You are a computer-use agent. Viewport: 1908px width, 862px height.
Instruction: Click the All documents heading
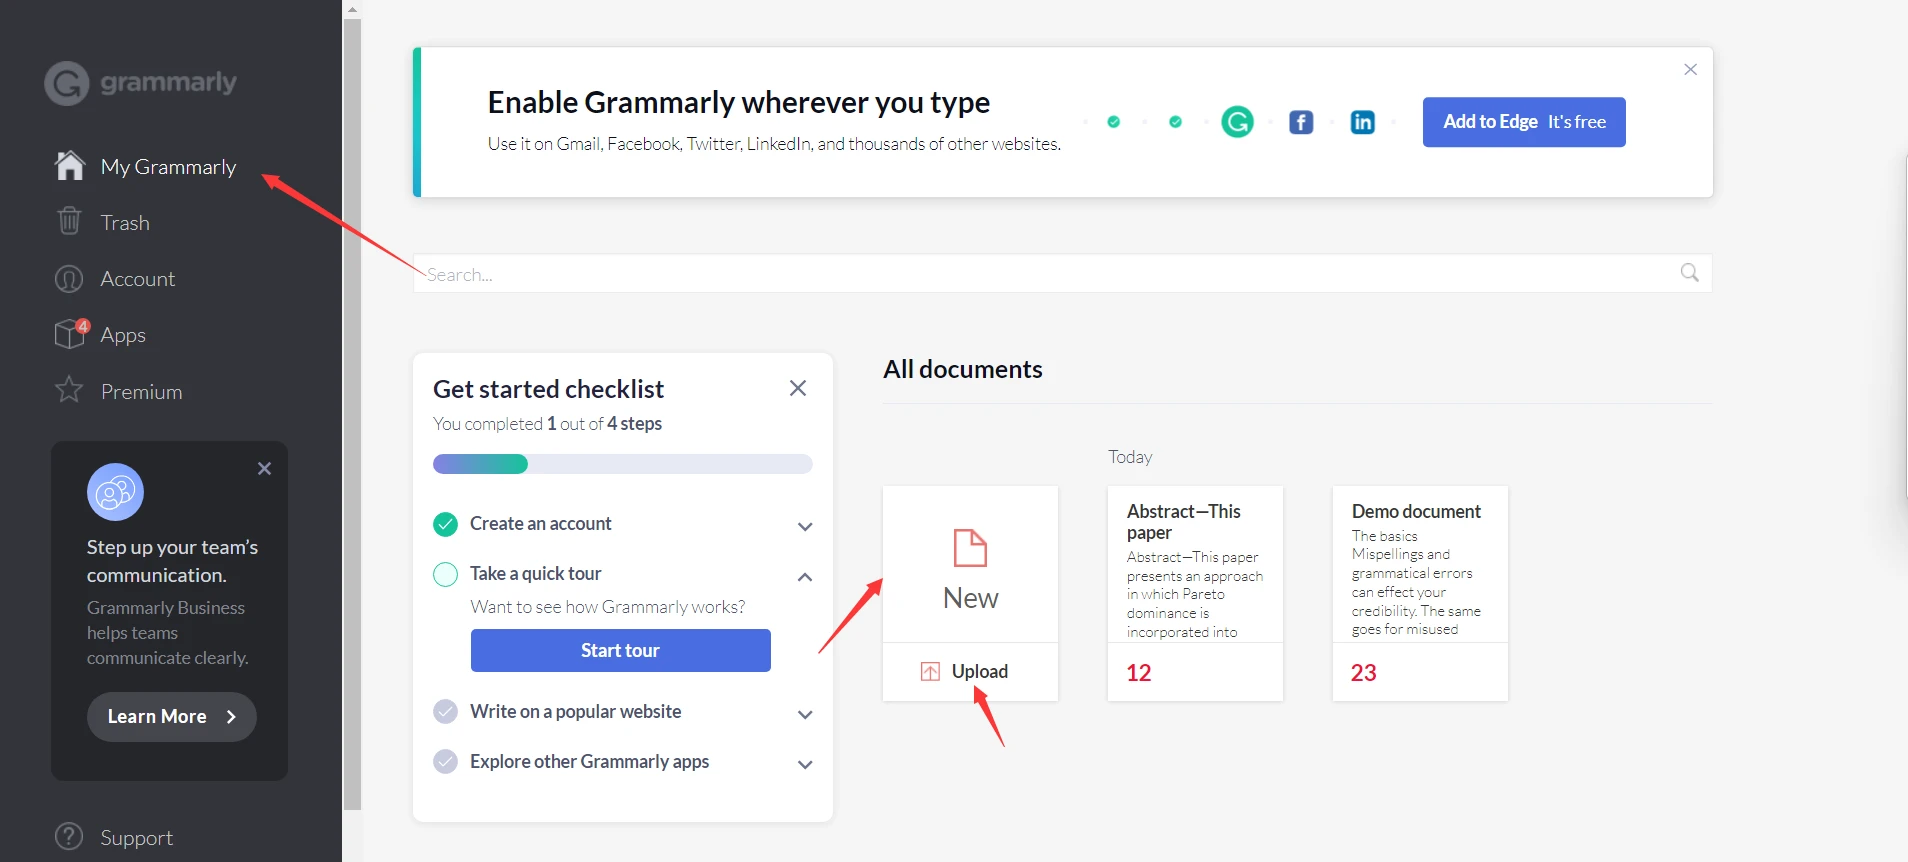[962, 369]
